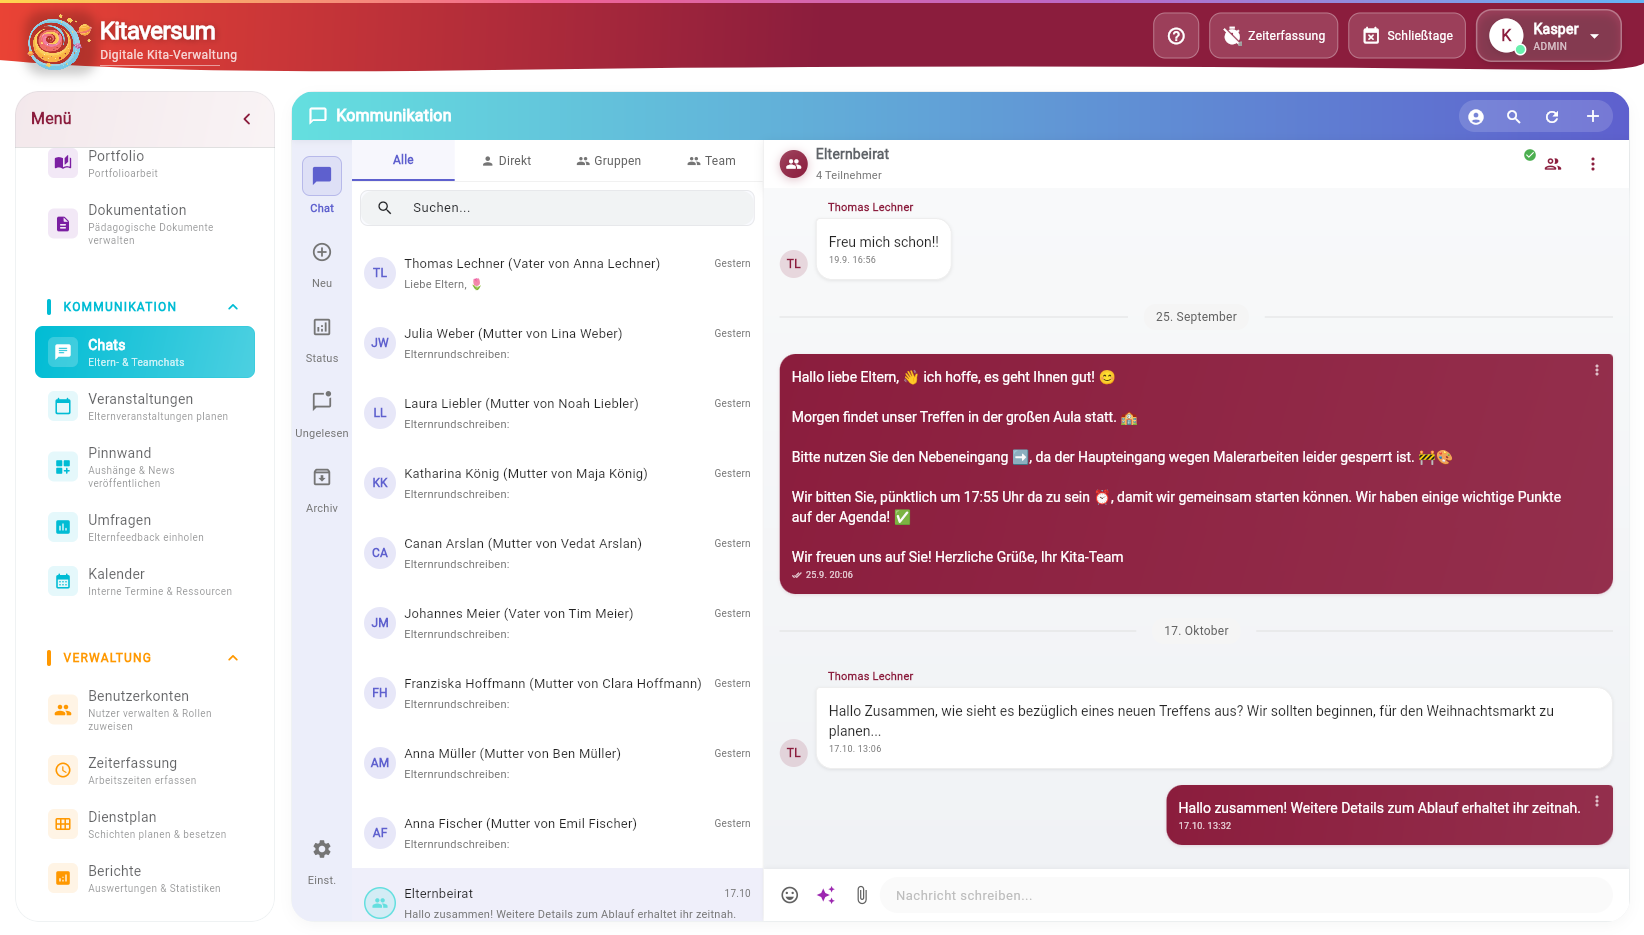Screen dimensions: 1644x935
Task: Collapse the Kommunikation menu section
Action: tap(233, 307)
